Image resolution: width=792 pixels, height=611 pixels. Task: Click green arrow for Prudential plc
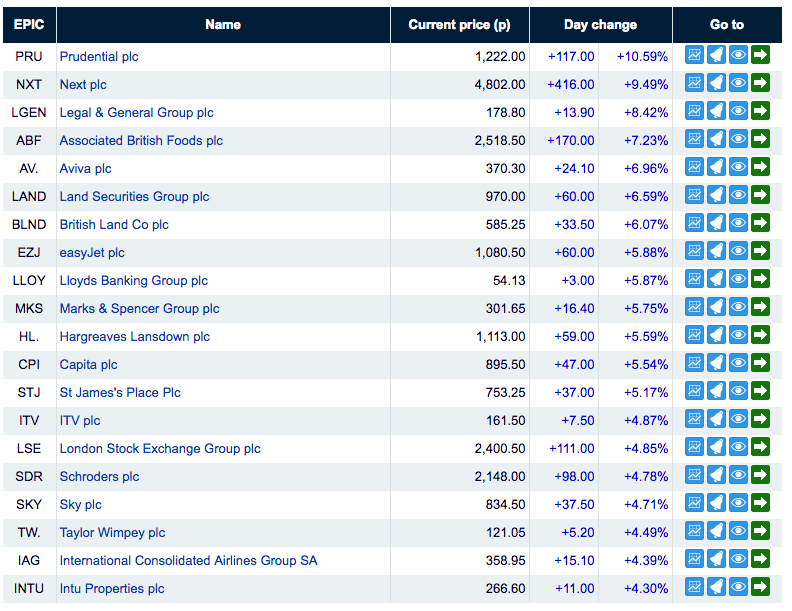click(760, 55)
